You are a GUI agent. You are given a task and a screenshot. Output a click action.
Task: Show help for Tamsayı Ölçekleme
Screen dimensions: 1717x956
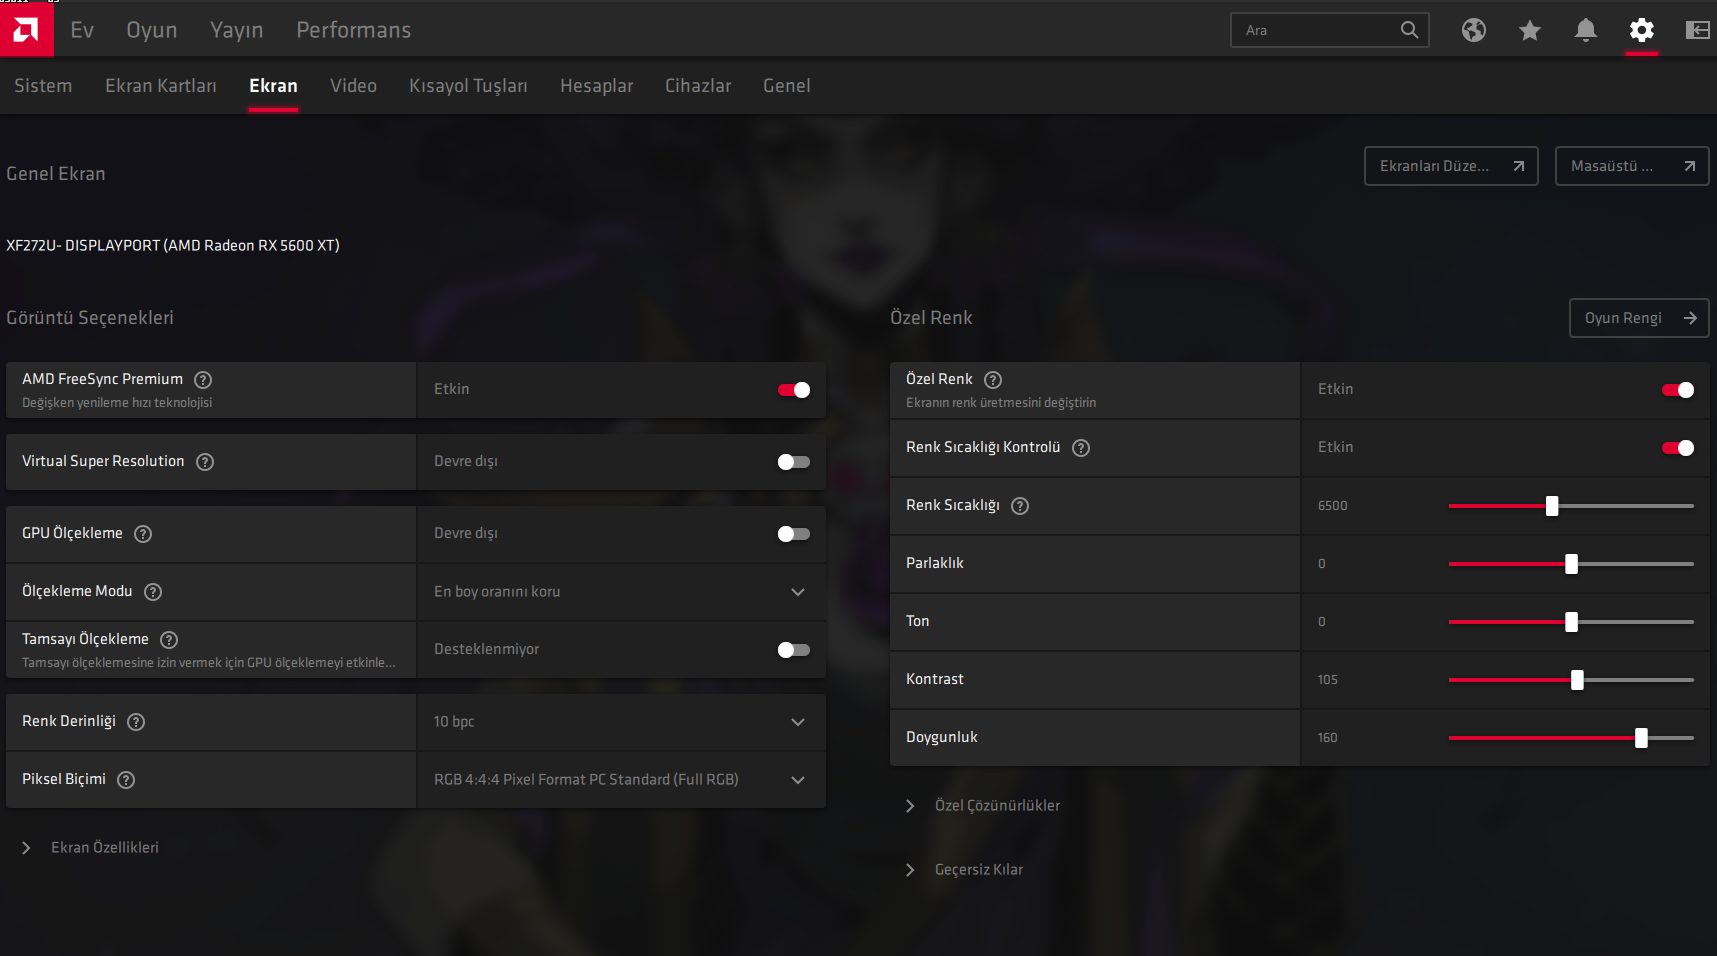(x=169, y=640)
